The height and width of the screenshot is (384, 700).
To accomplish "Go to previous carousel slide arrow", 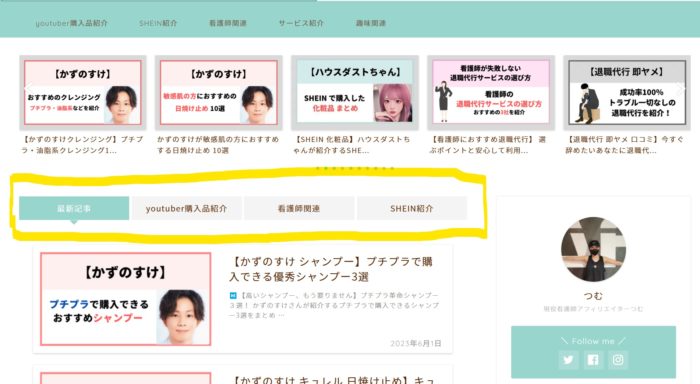I will [x=28, y=89].
